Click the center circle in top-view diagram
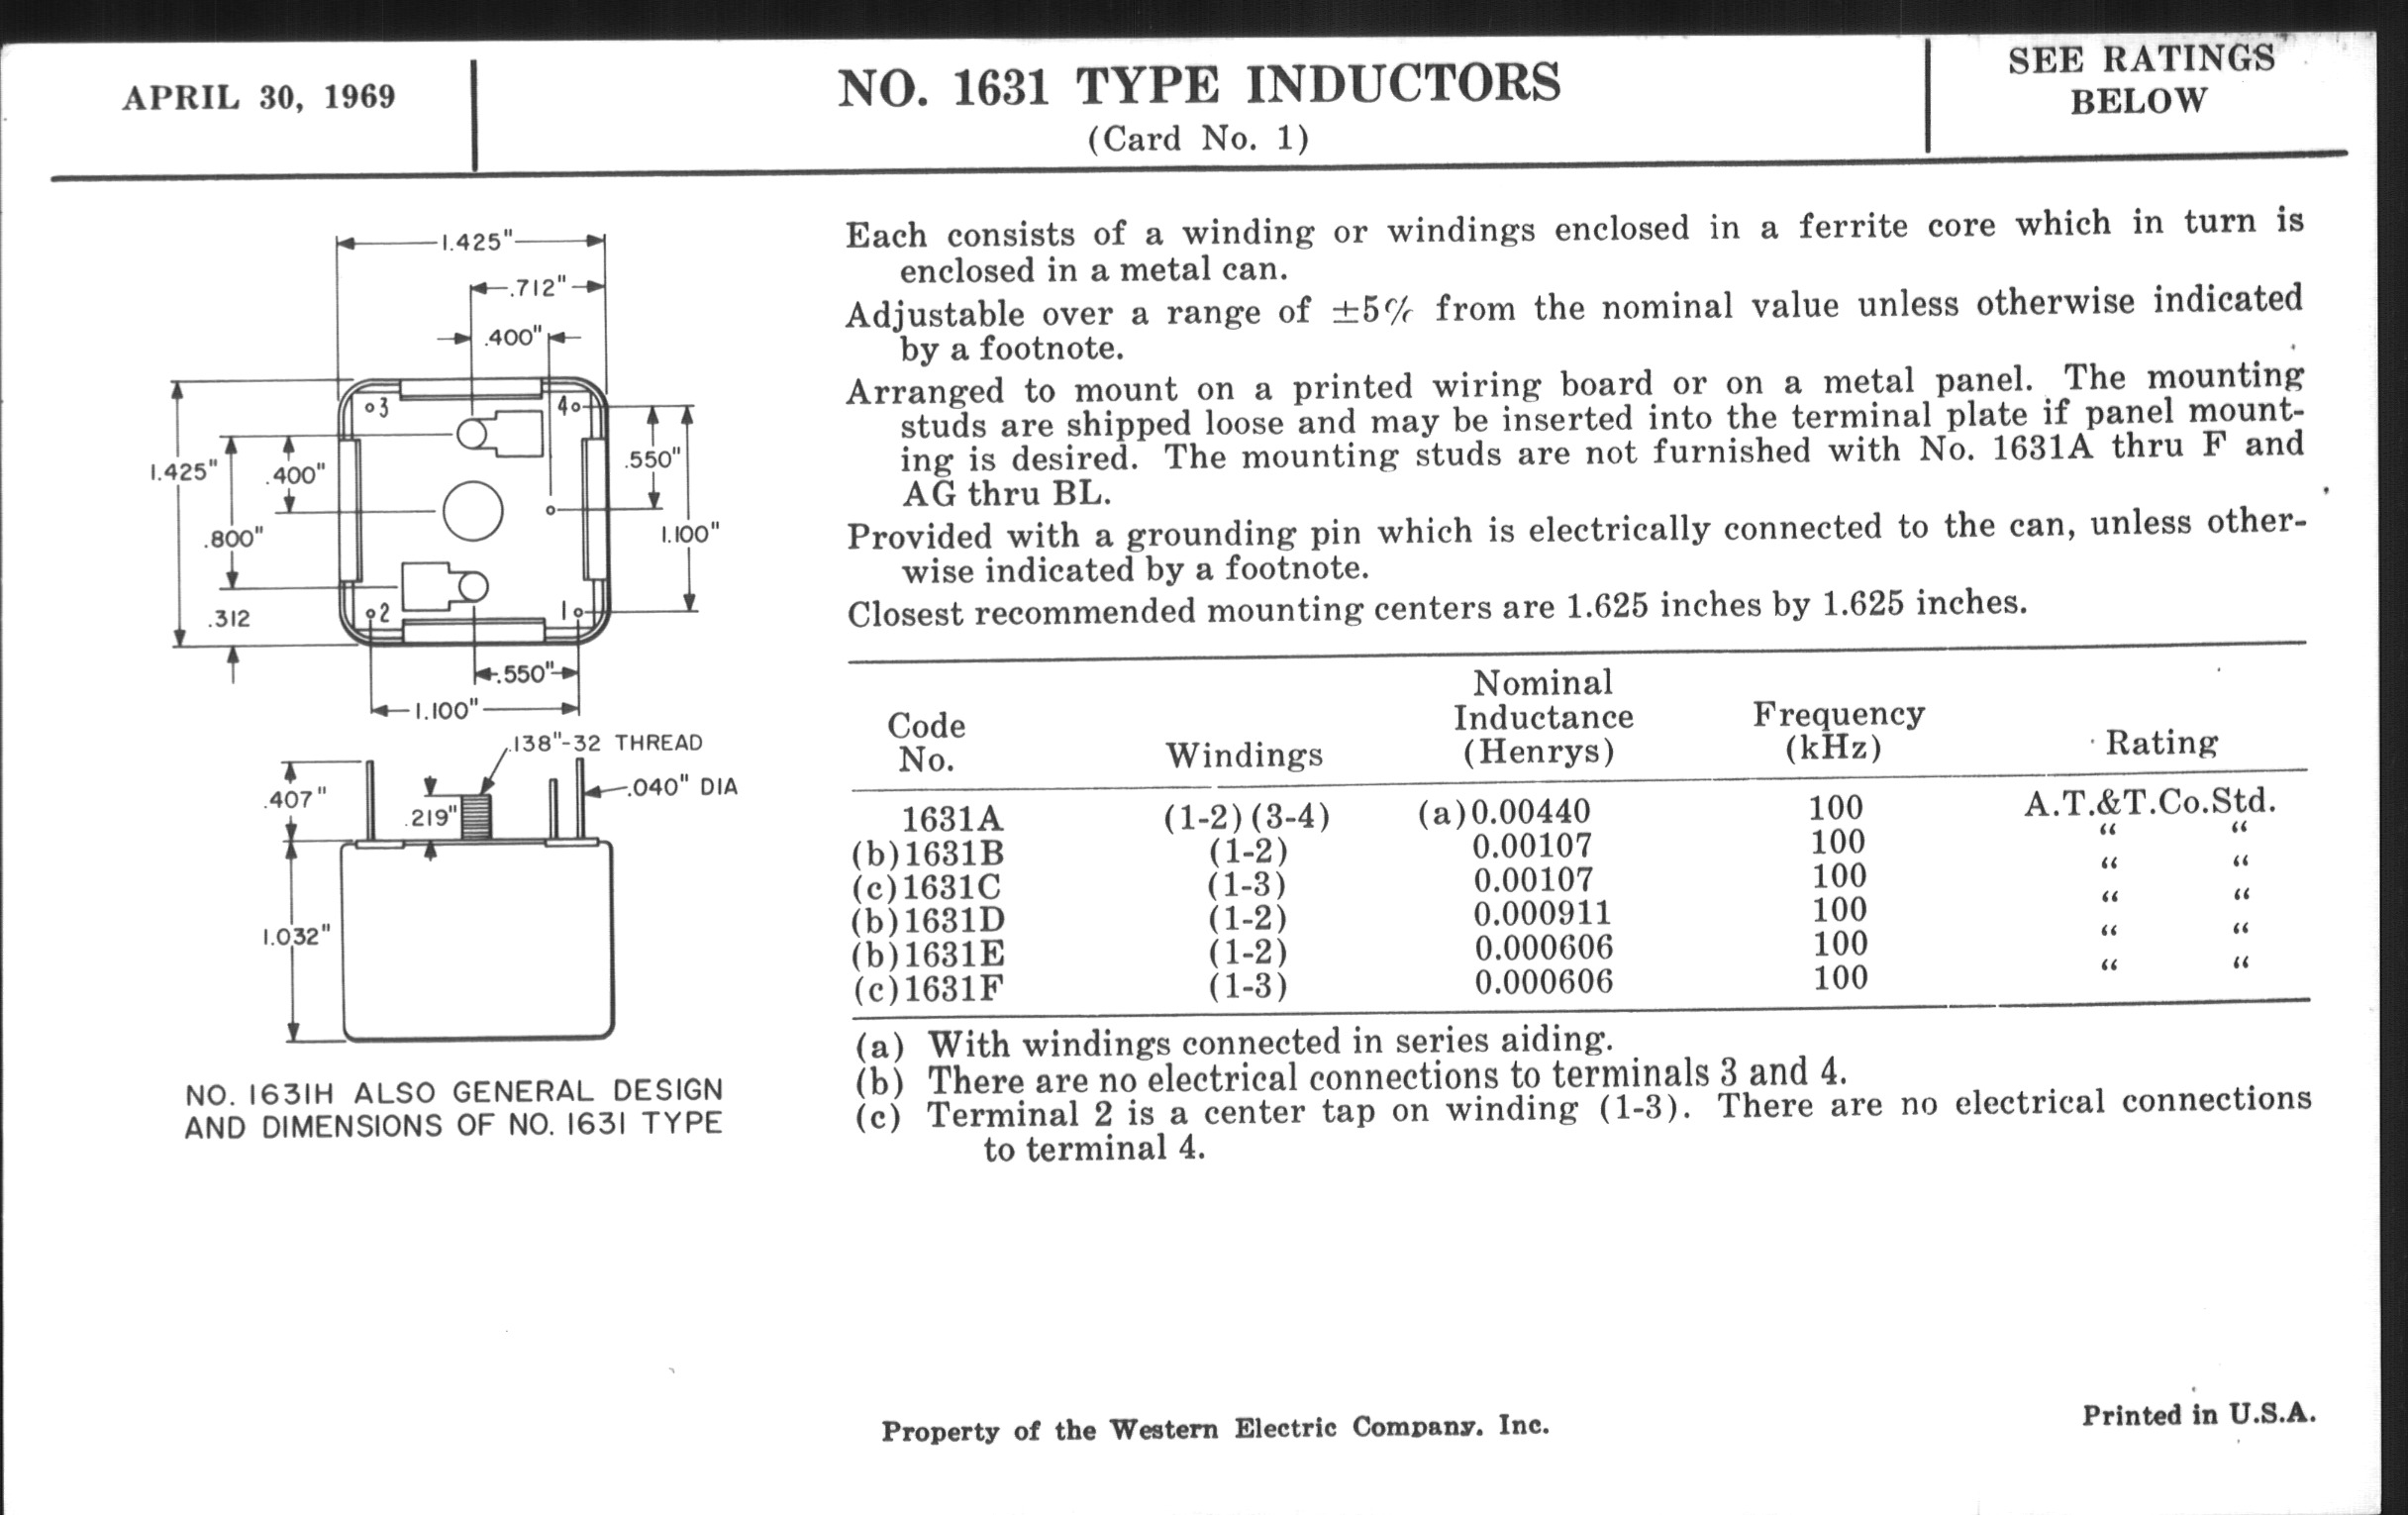The image size is (2408, 1515). click(x=472, y=511)
